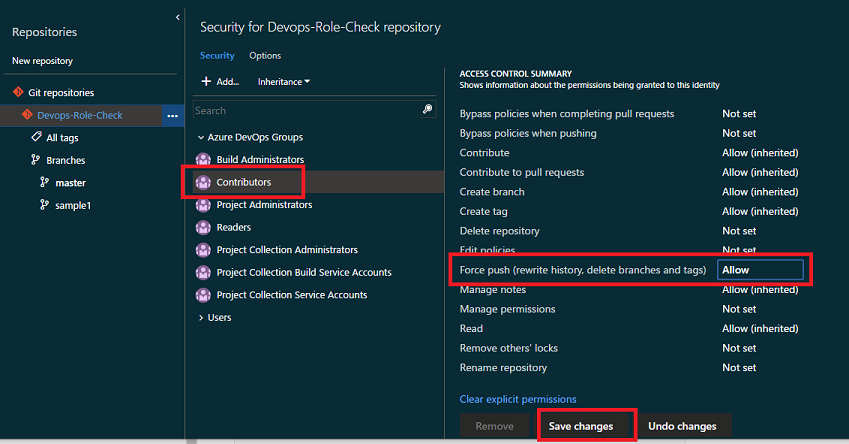Open the Devops-Role-Check ellipsis menu
This screenshot has height=444, width=849.
pyautogui.click(x=173, y=116)
